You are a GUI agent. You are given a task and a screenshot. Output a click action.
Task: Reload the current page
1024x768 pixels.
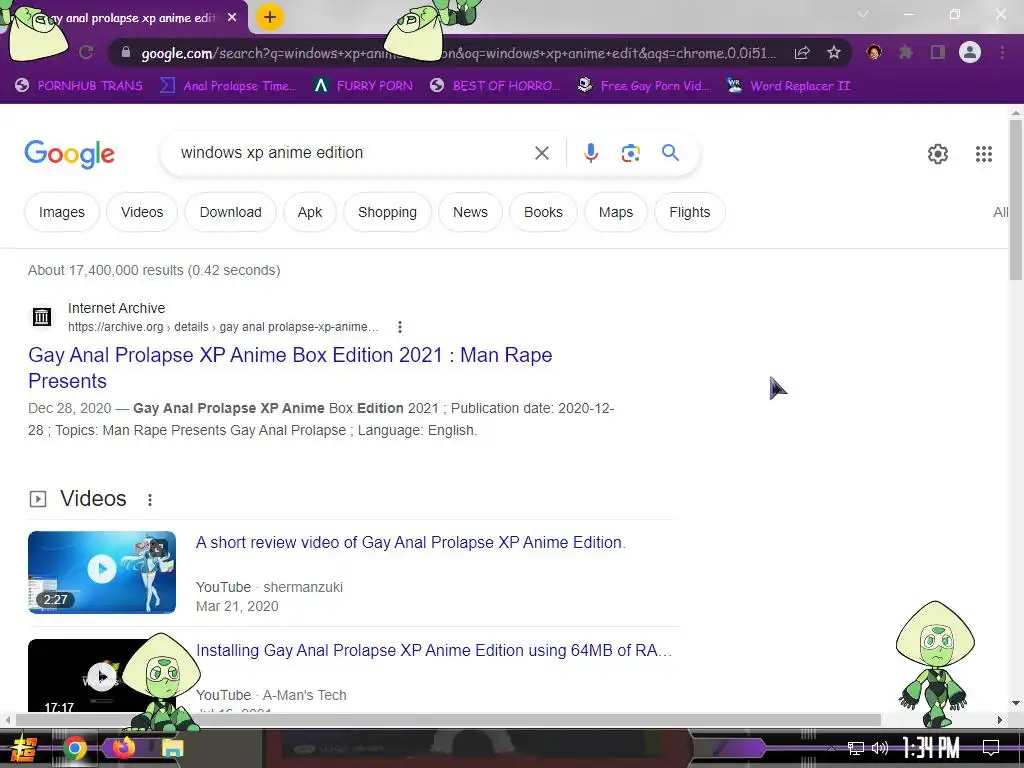pos(86,52)
